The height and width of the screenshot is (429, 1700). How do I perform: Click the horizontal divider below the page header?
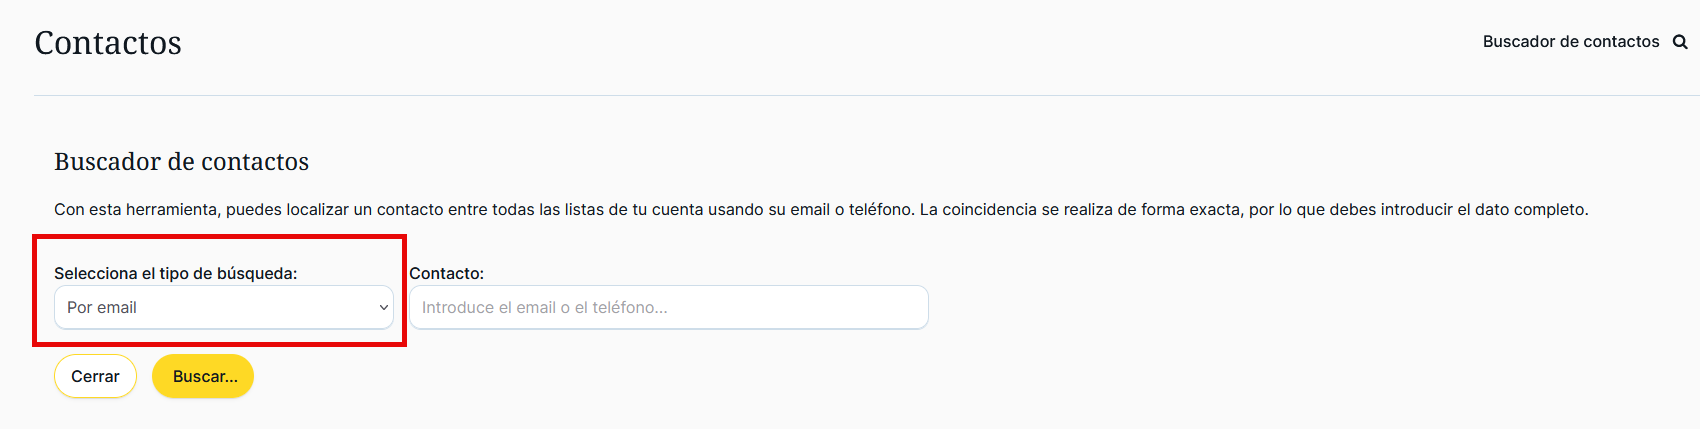click(850, 95)
